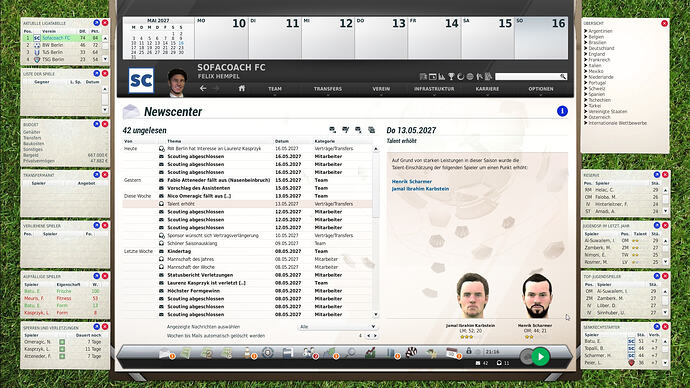
Task: Close the Übersicht widget
Action: [664, 23]
